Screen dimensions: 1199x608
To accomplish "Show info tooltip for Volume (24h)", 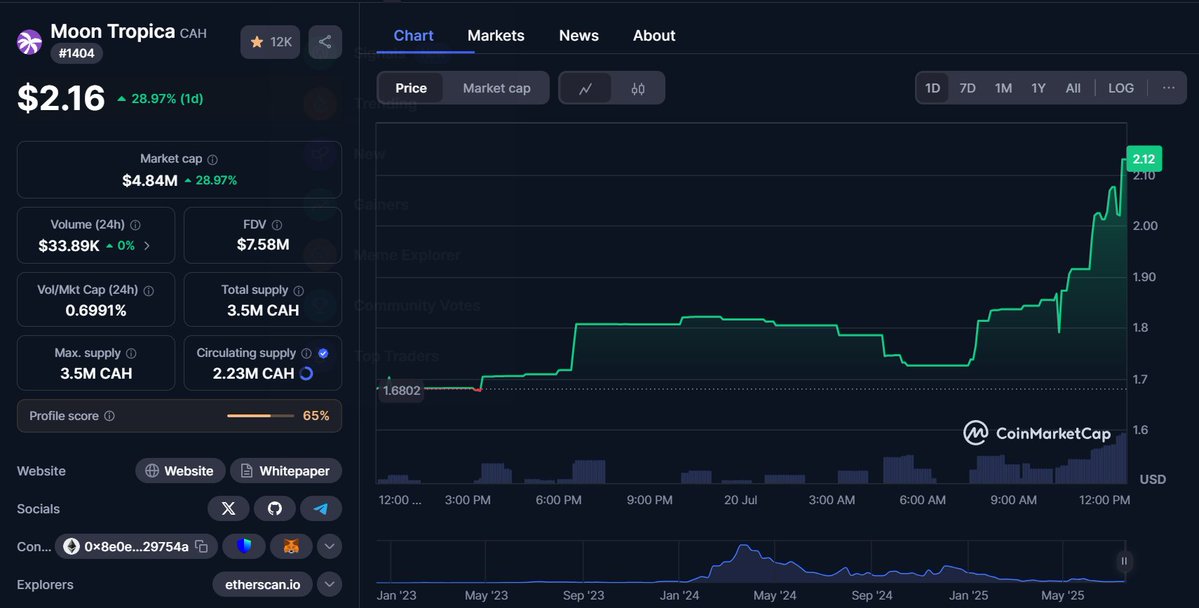I will 135,225.
